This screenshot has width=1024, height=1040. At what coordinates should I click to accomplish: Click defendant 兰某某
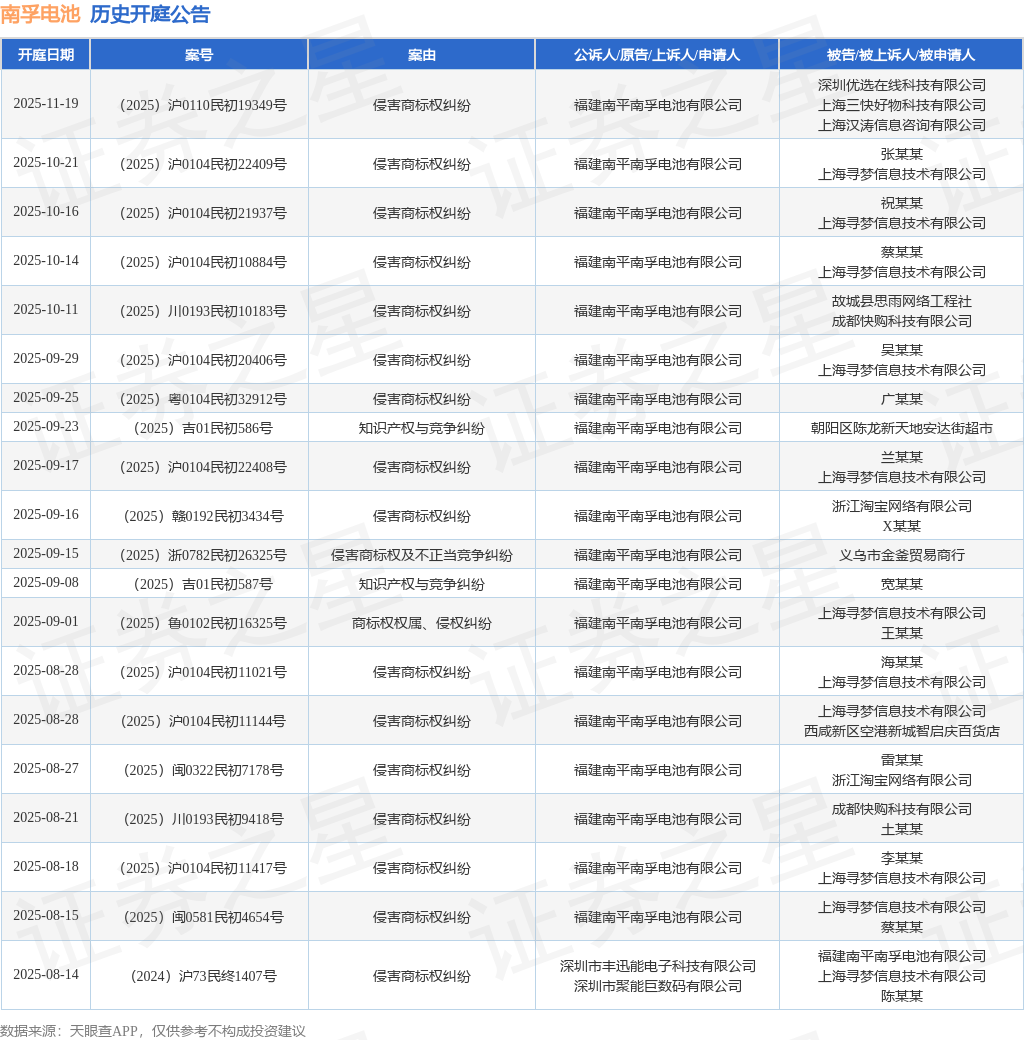pos(901,458)
